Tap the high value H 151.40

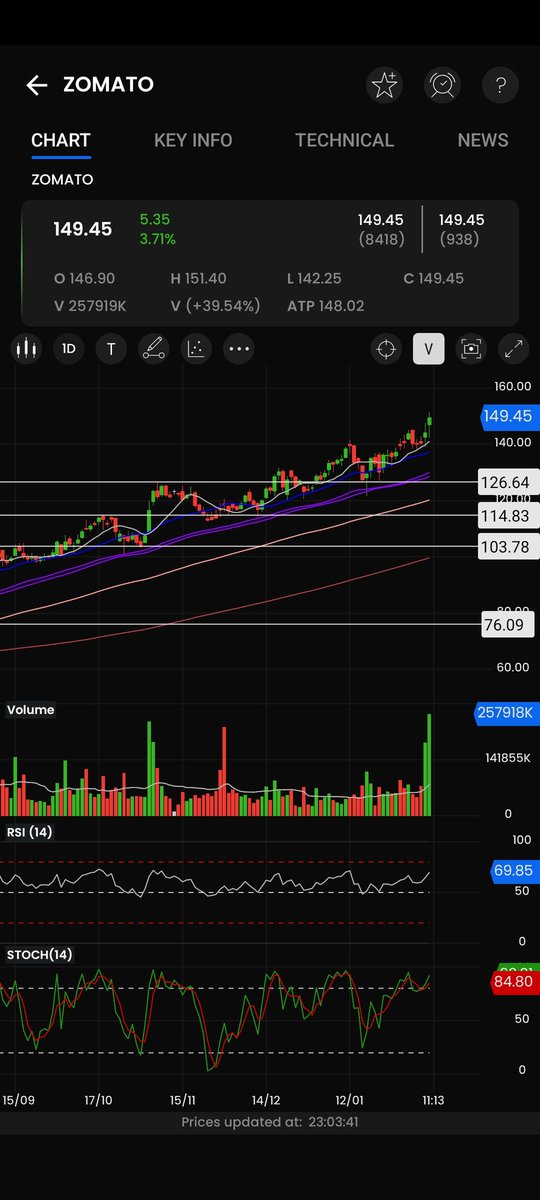[x=198, y=278]
